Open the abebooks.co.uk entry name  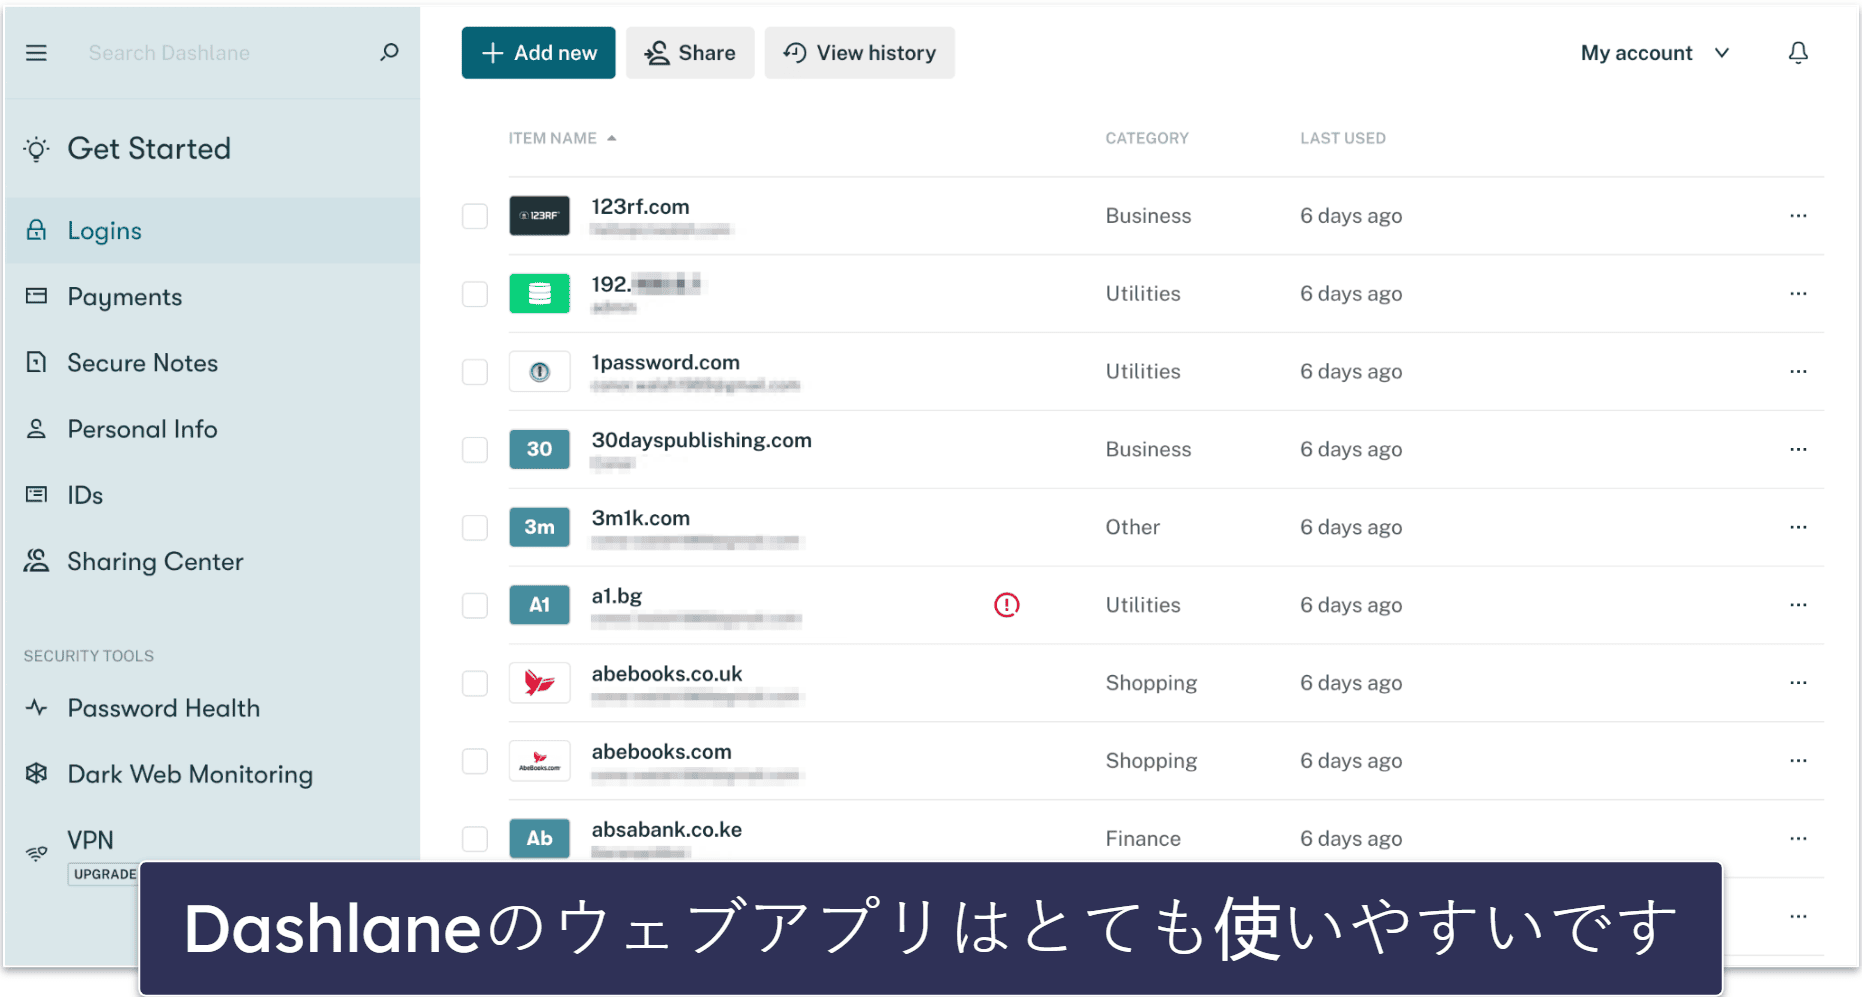click(667, 674)
